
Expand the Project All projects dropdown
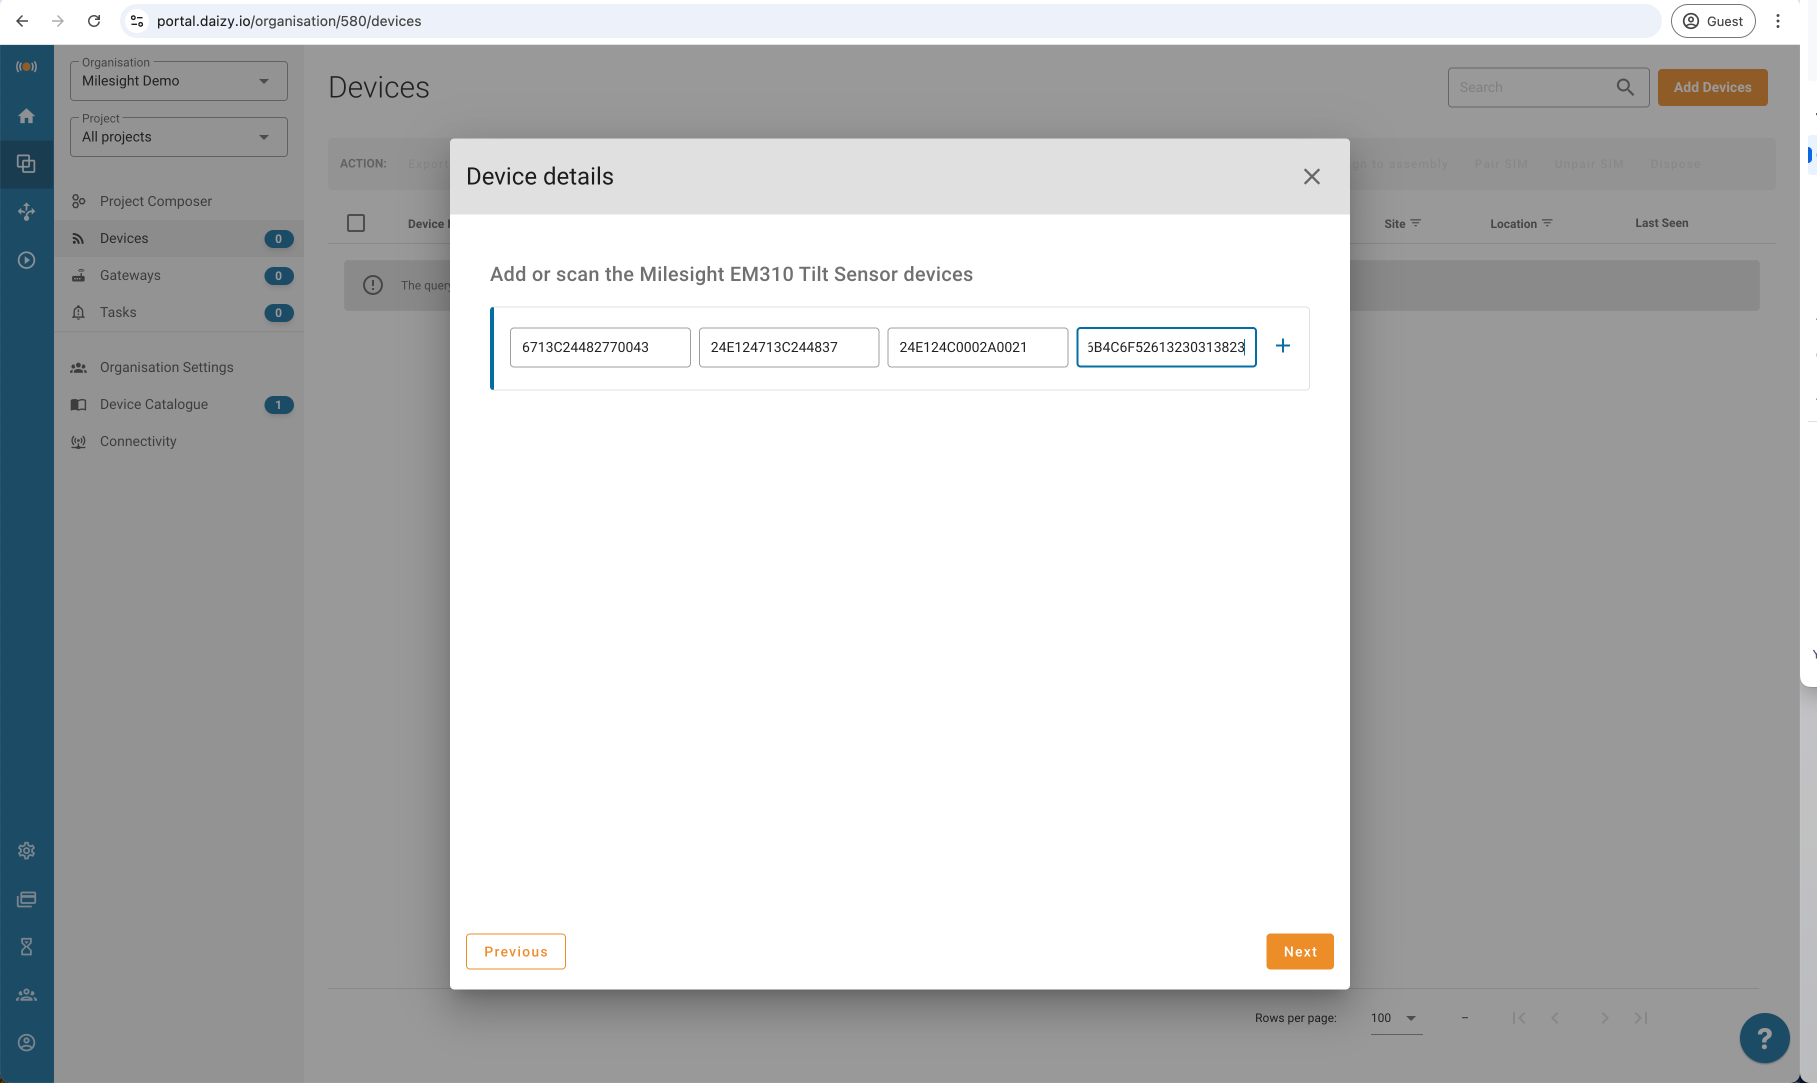pyautogui.click(x=179, y=137)
